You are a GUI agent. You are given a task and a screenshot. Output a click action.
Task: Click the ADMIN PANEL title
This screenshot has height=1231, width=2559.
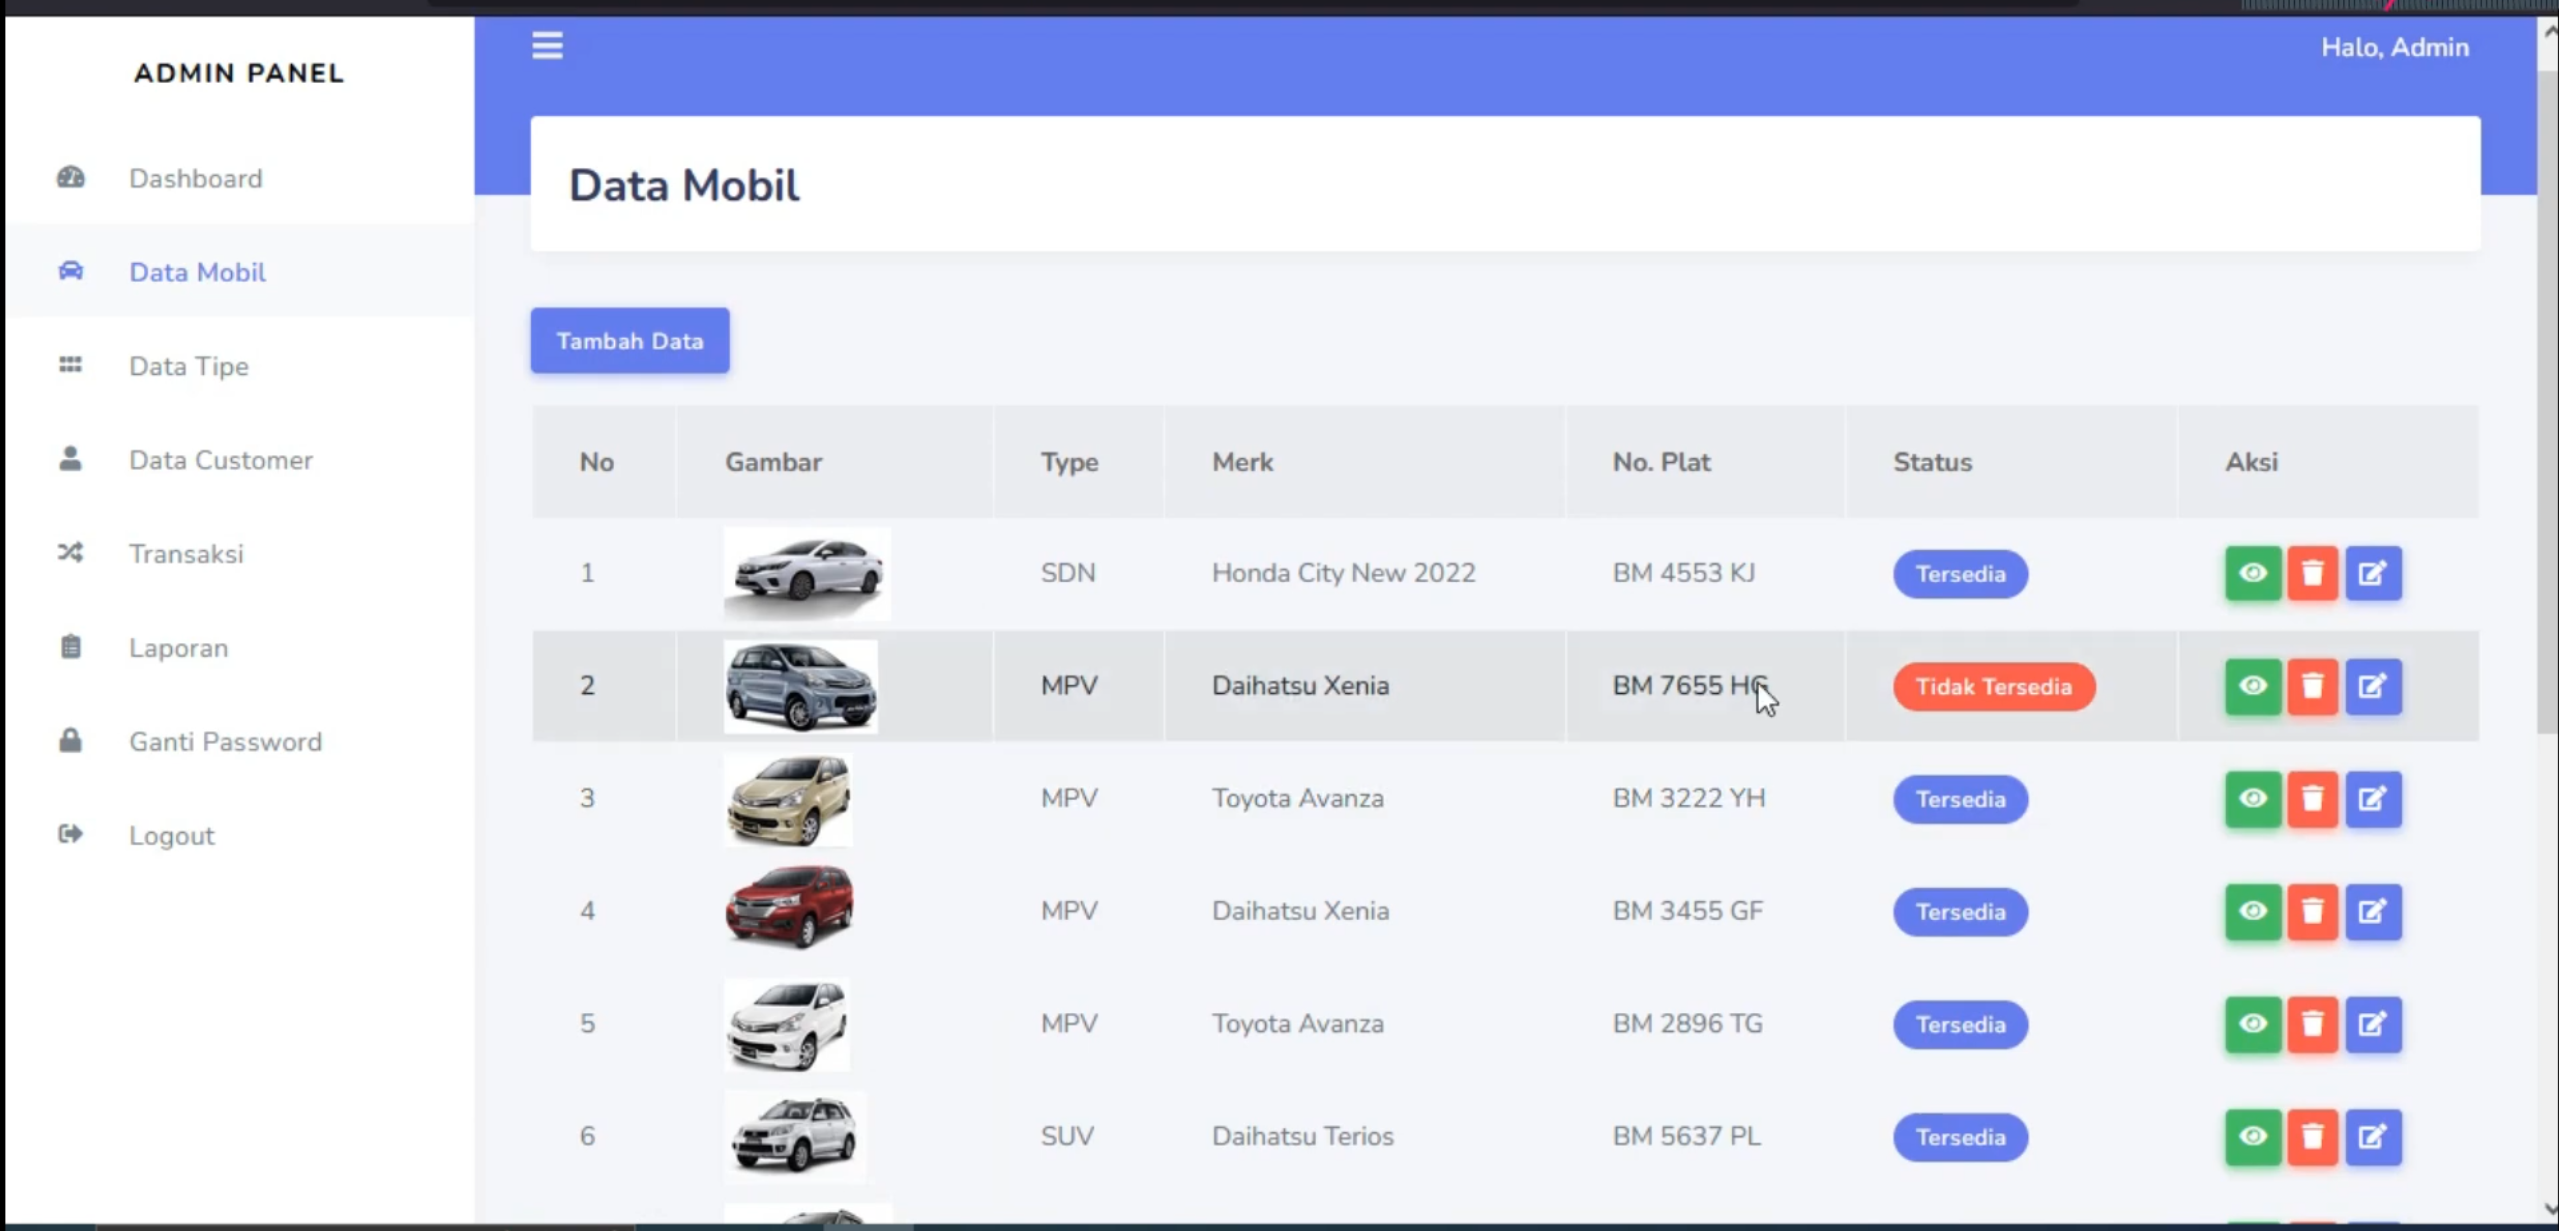239,73
